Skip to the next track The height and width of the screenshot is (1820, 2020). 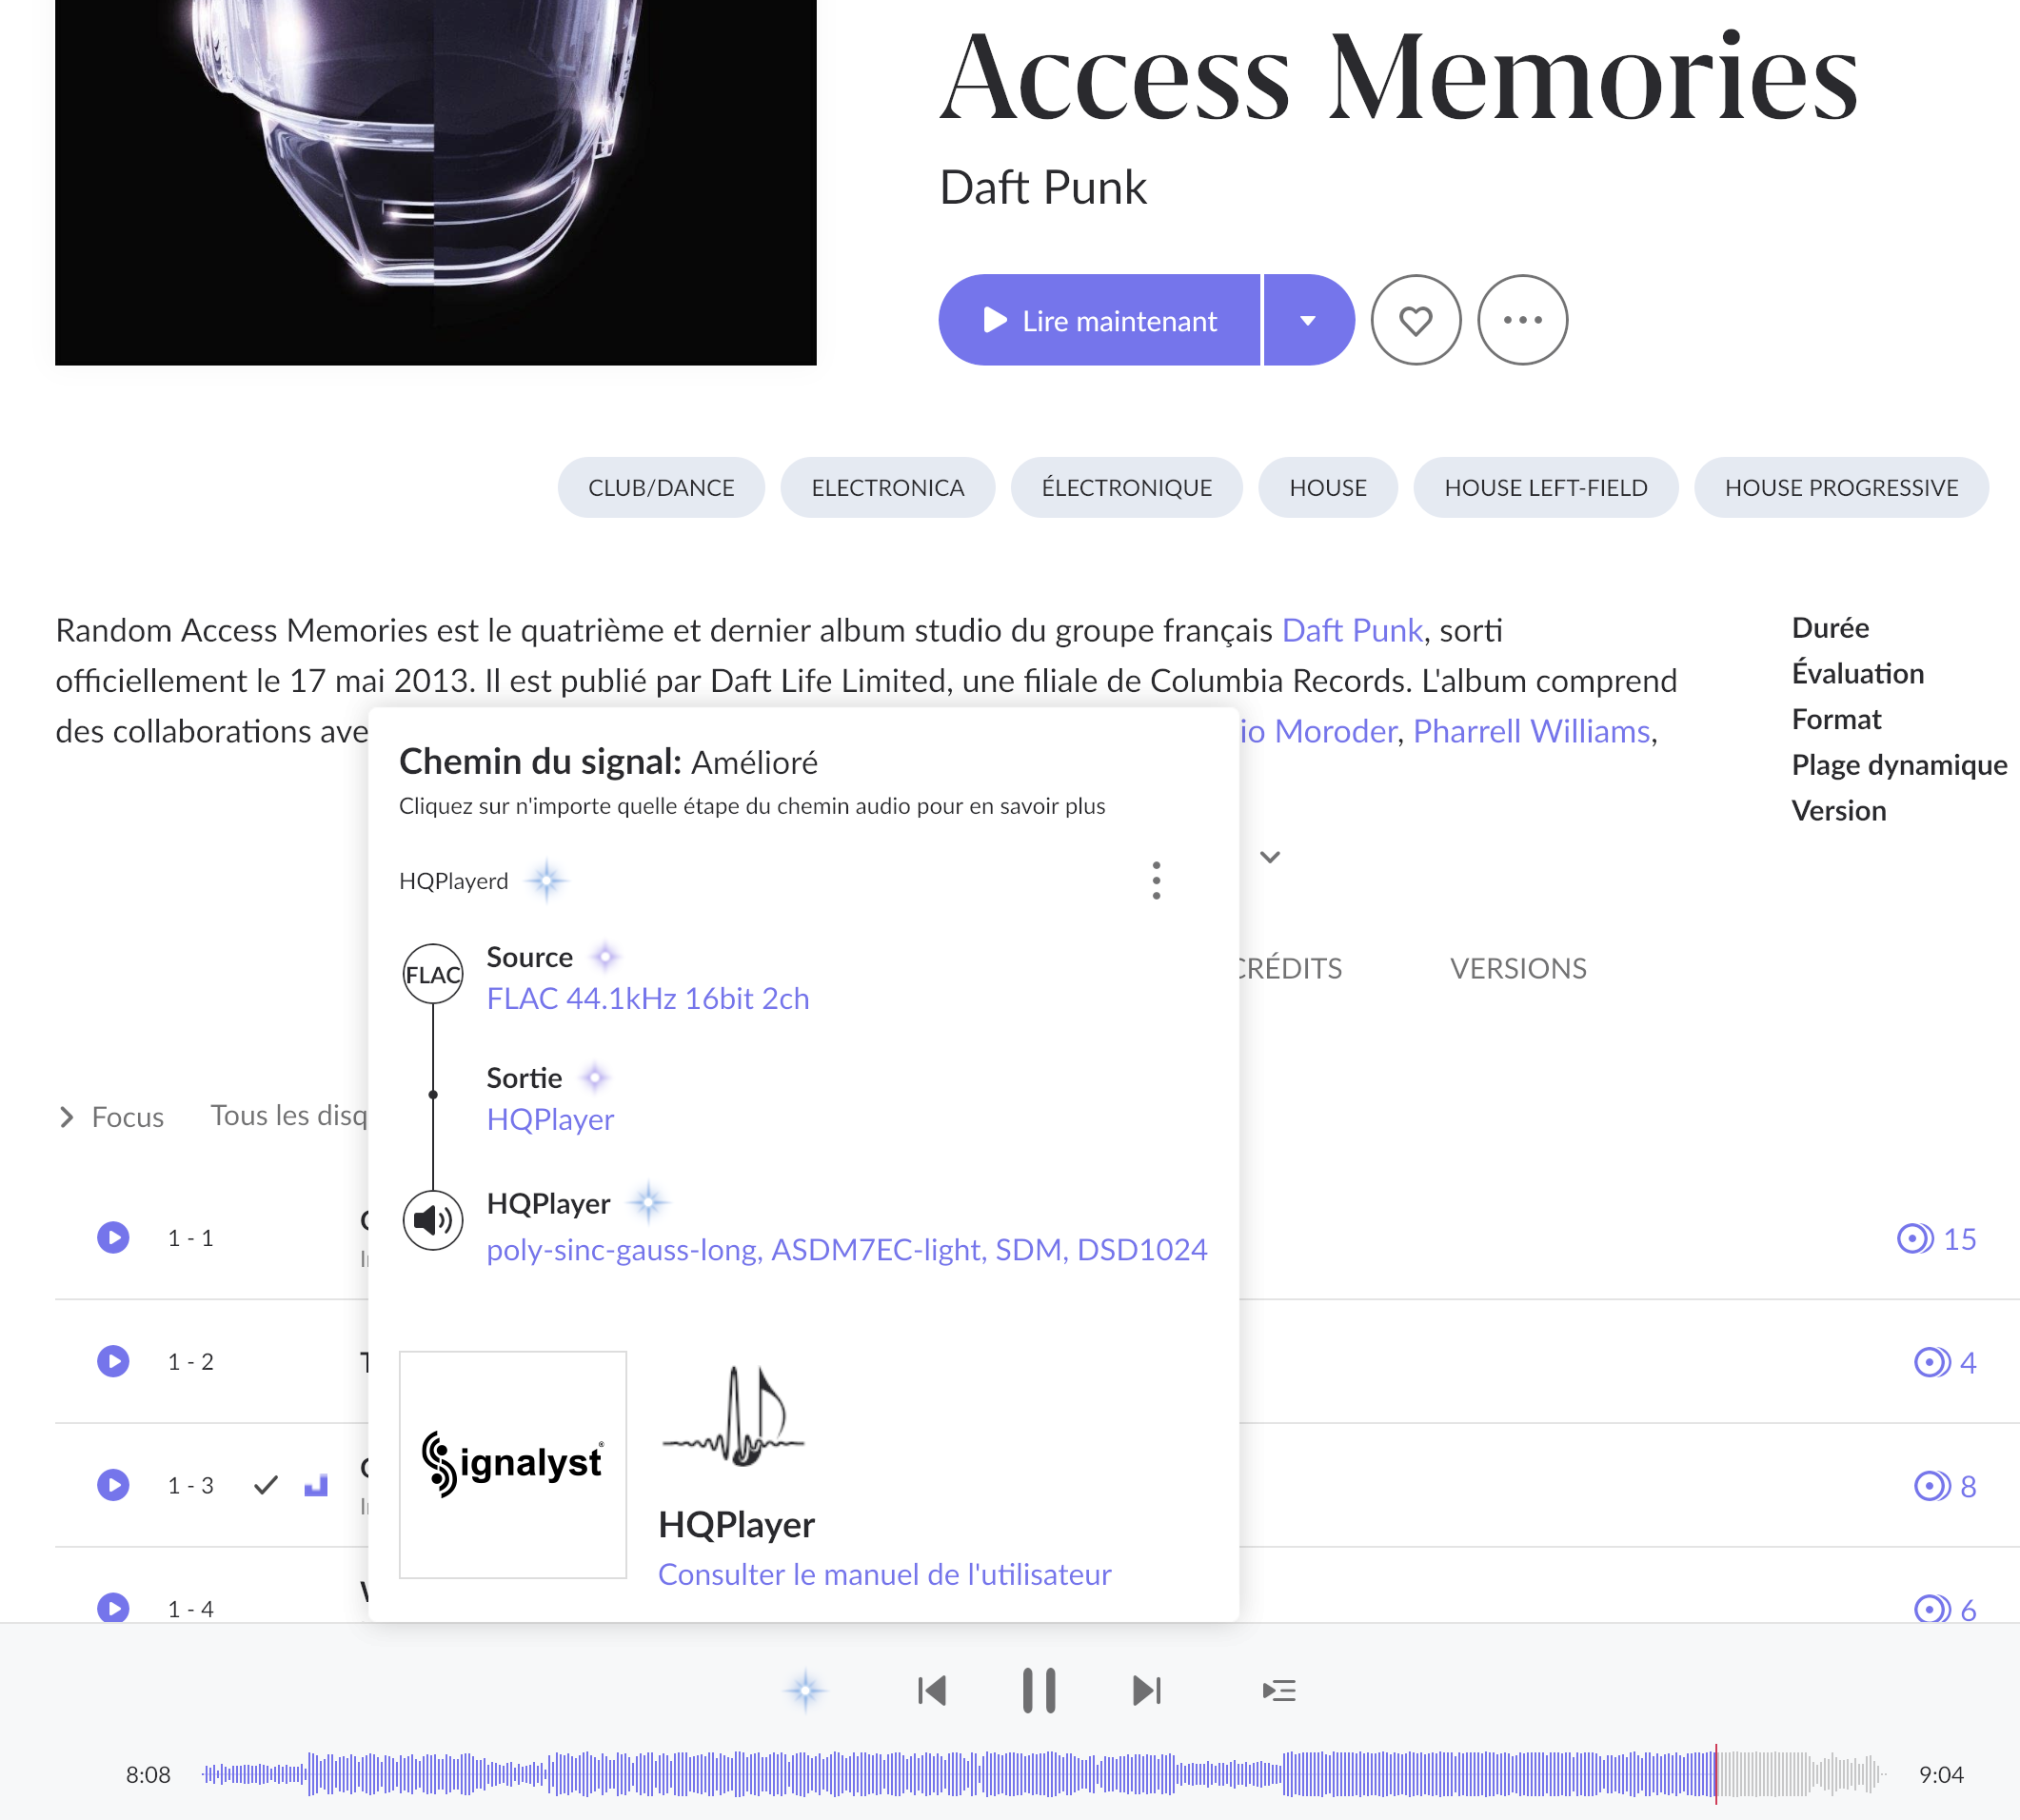click(x=1146, y=1691)
